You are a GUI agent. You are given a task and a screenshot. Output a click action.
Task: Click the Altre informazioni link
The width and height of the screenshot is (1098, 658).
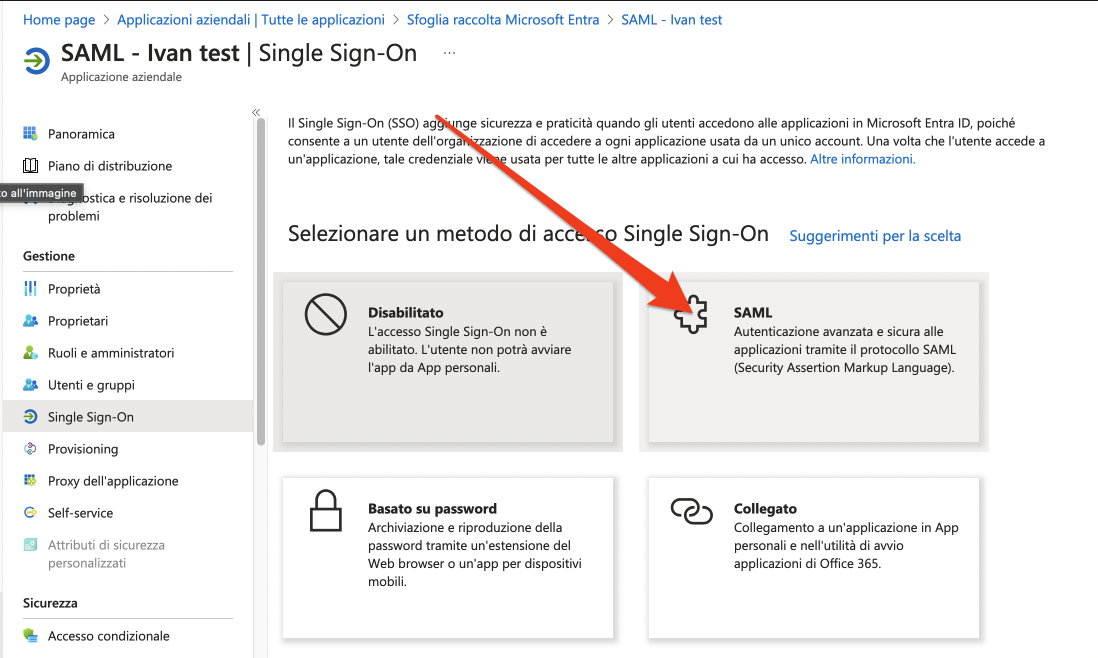863,159
